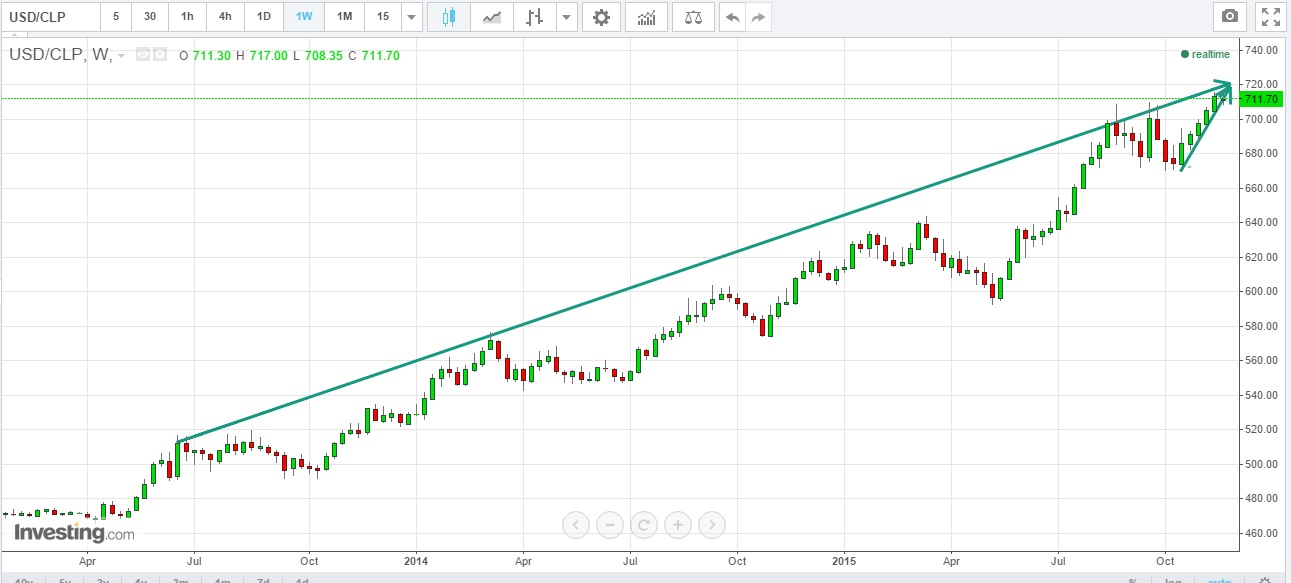1291x583 pixels.
Task: Click the low value 708.35
Action: [325, 55]
